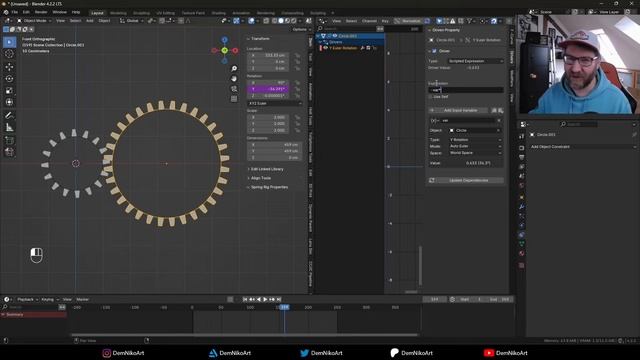Switch to the Layout workspace tab
Screen dimensions: 640x360
pyautogui.click(x=97, y=13)
